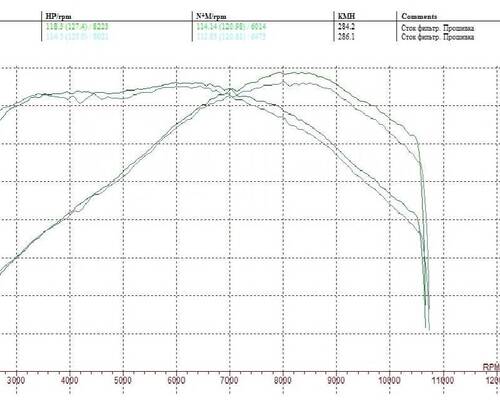
Task: Click the RPM axis title label
Action: pos(492,367)
